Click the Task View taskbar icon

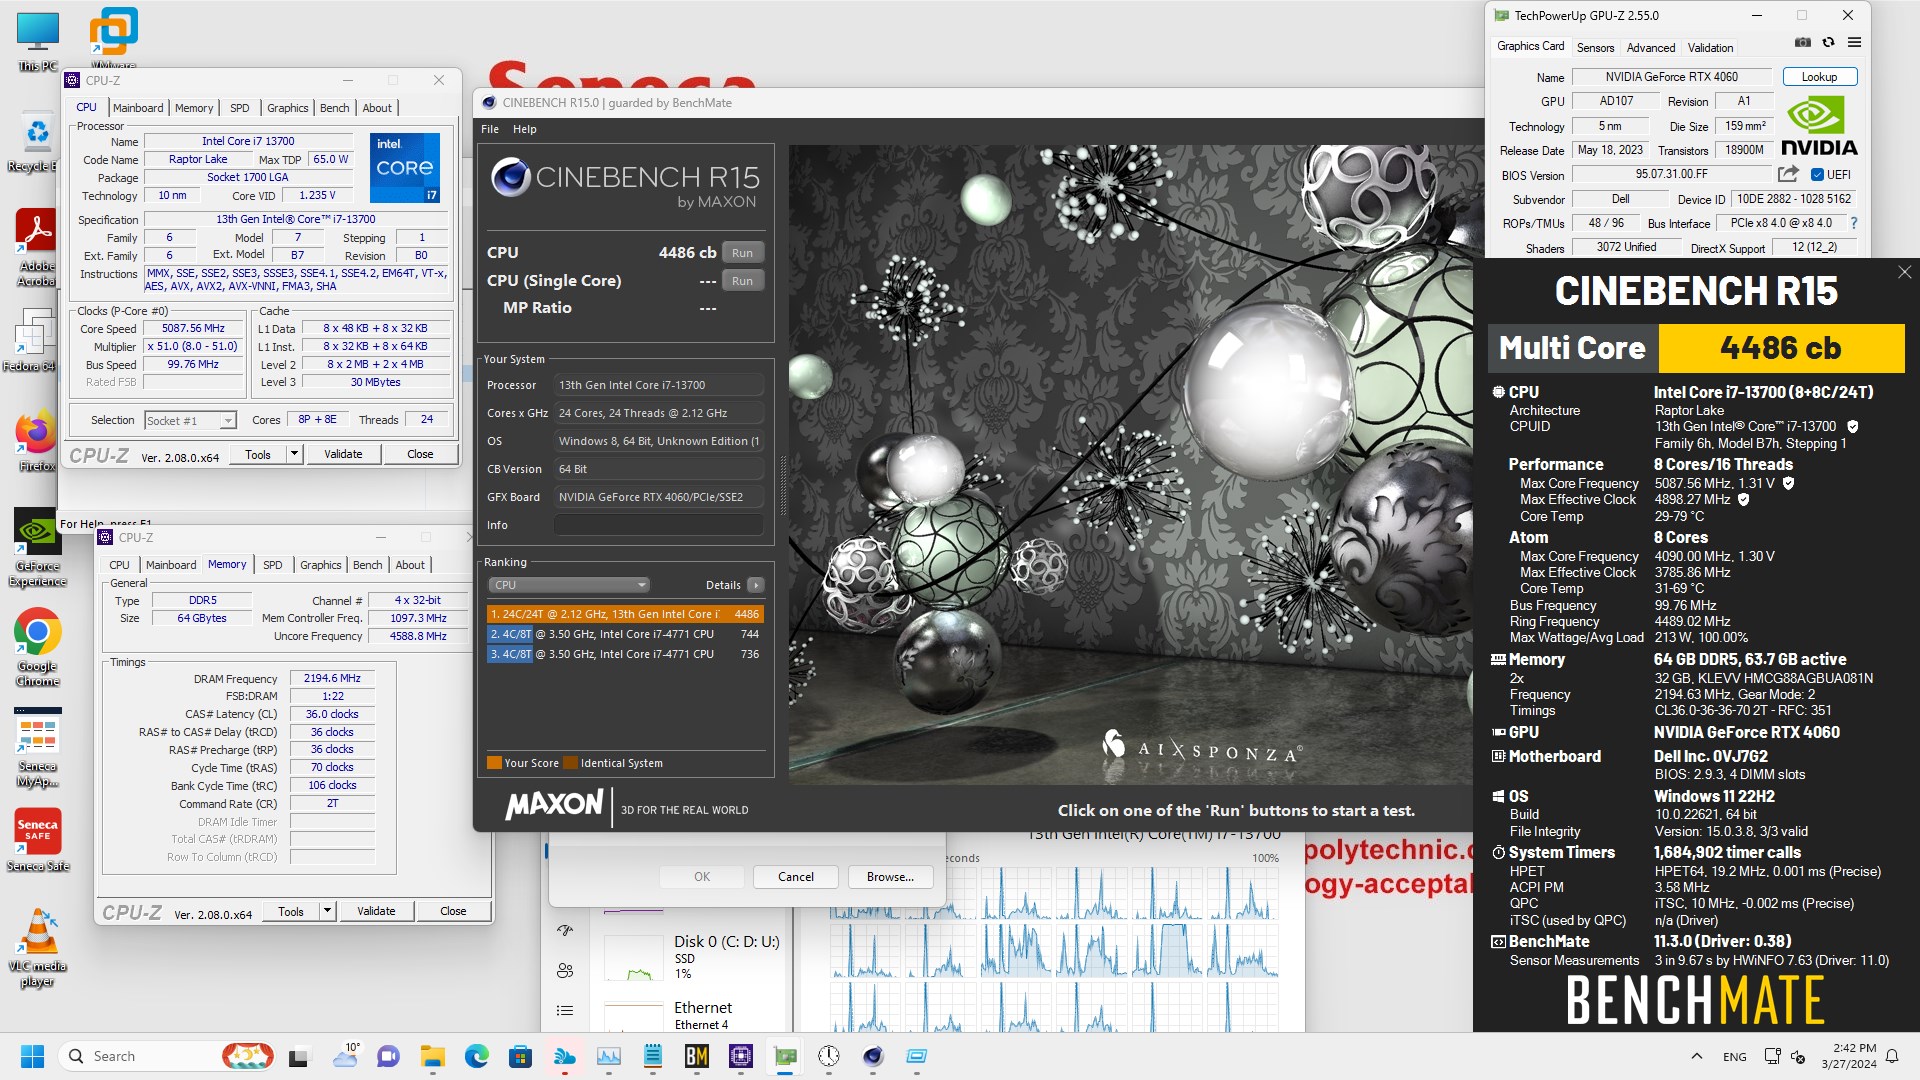(x=299, y=1056)
